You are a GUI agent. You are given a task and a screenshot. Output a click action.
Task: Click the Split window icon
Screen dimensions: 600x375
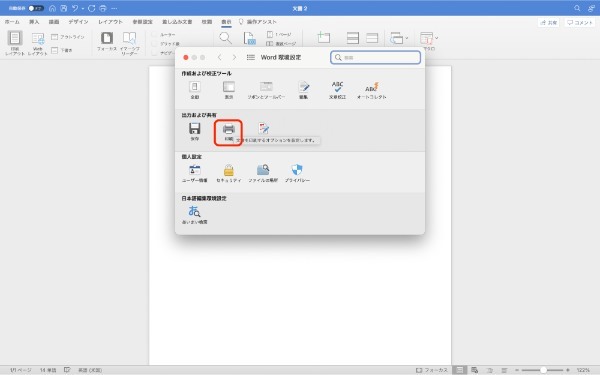(372, 38)
